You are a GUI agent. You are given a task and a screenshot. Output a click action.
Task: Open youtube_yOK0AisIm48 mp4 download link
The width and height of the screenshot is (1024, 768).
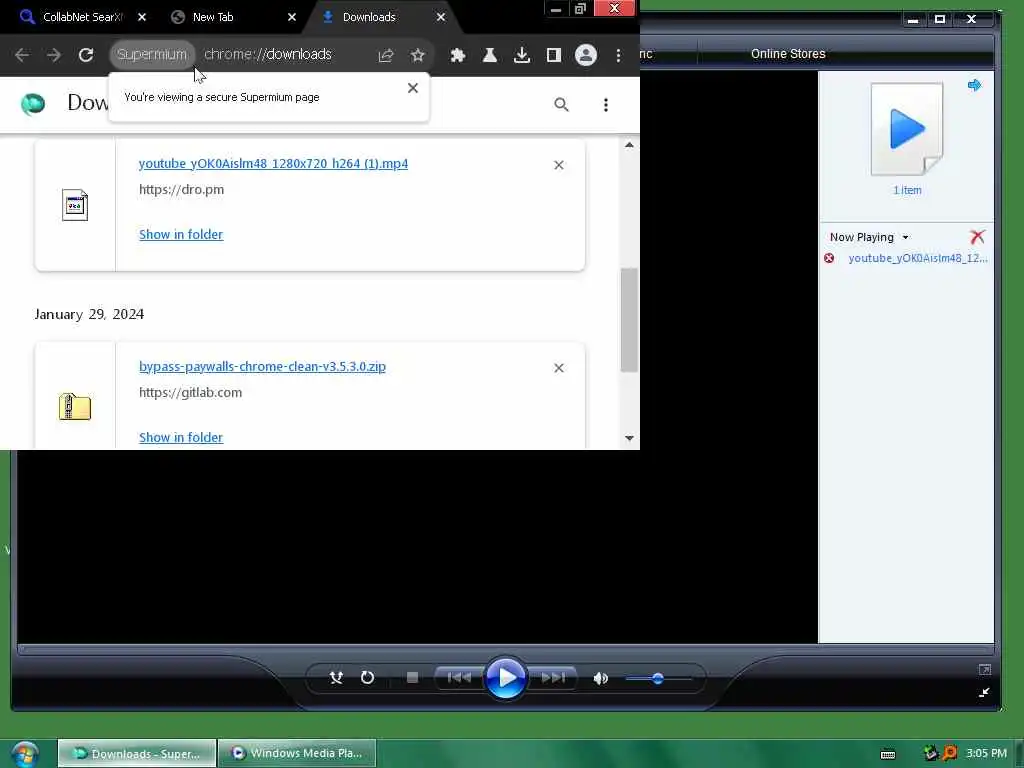tap(273, 164)
